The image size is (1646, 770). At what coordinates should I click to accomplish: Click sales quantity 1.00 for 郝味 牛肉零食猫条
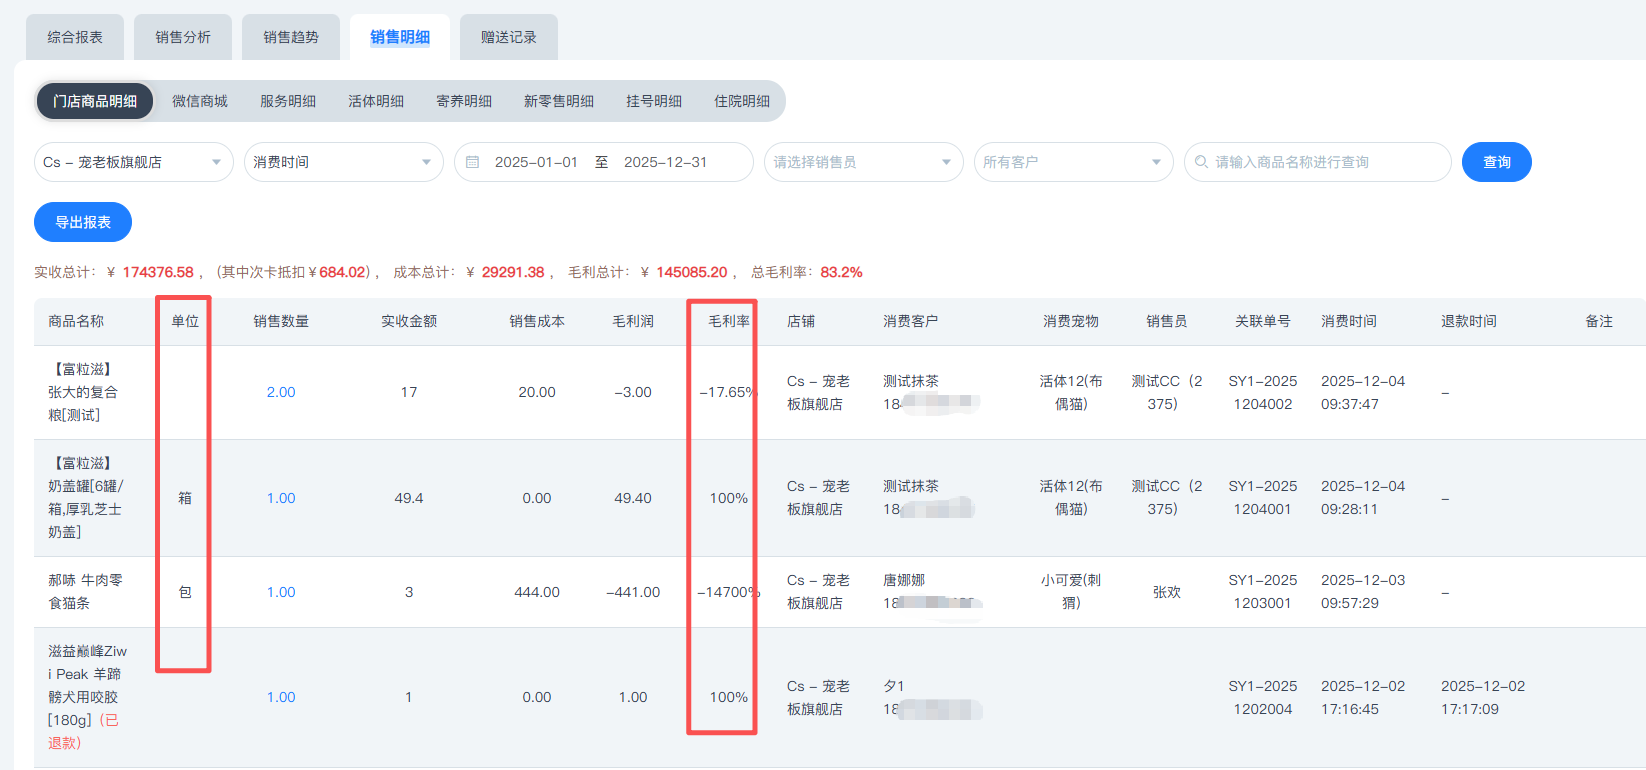(x=281, y=592)
